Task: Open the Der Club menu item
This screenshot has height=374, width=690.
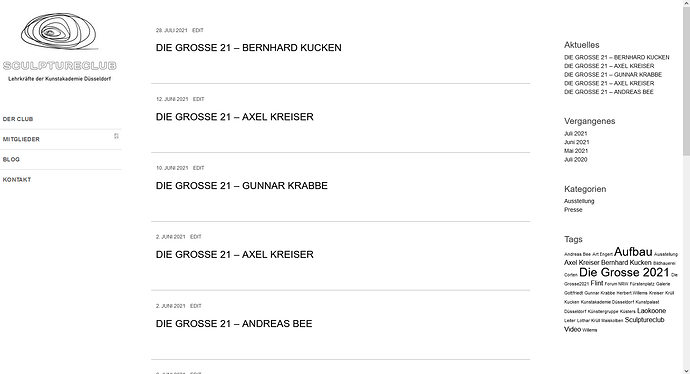Action: point(18,119)
